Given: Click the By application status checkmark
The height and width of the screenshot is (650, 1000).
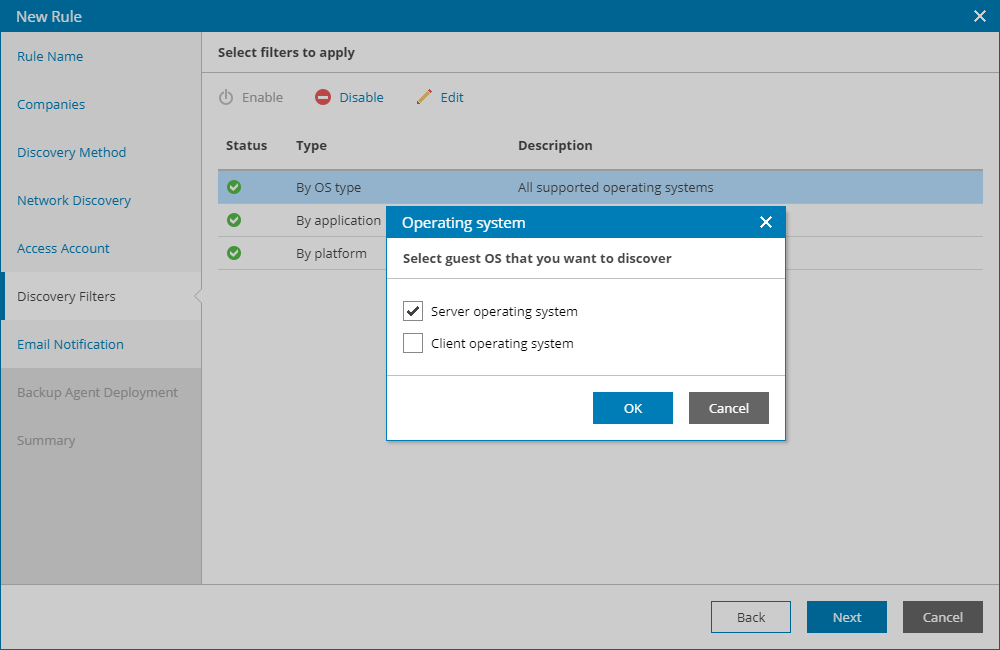Looking at the screenshot, I should tap(234, 220).
